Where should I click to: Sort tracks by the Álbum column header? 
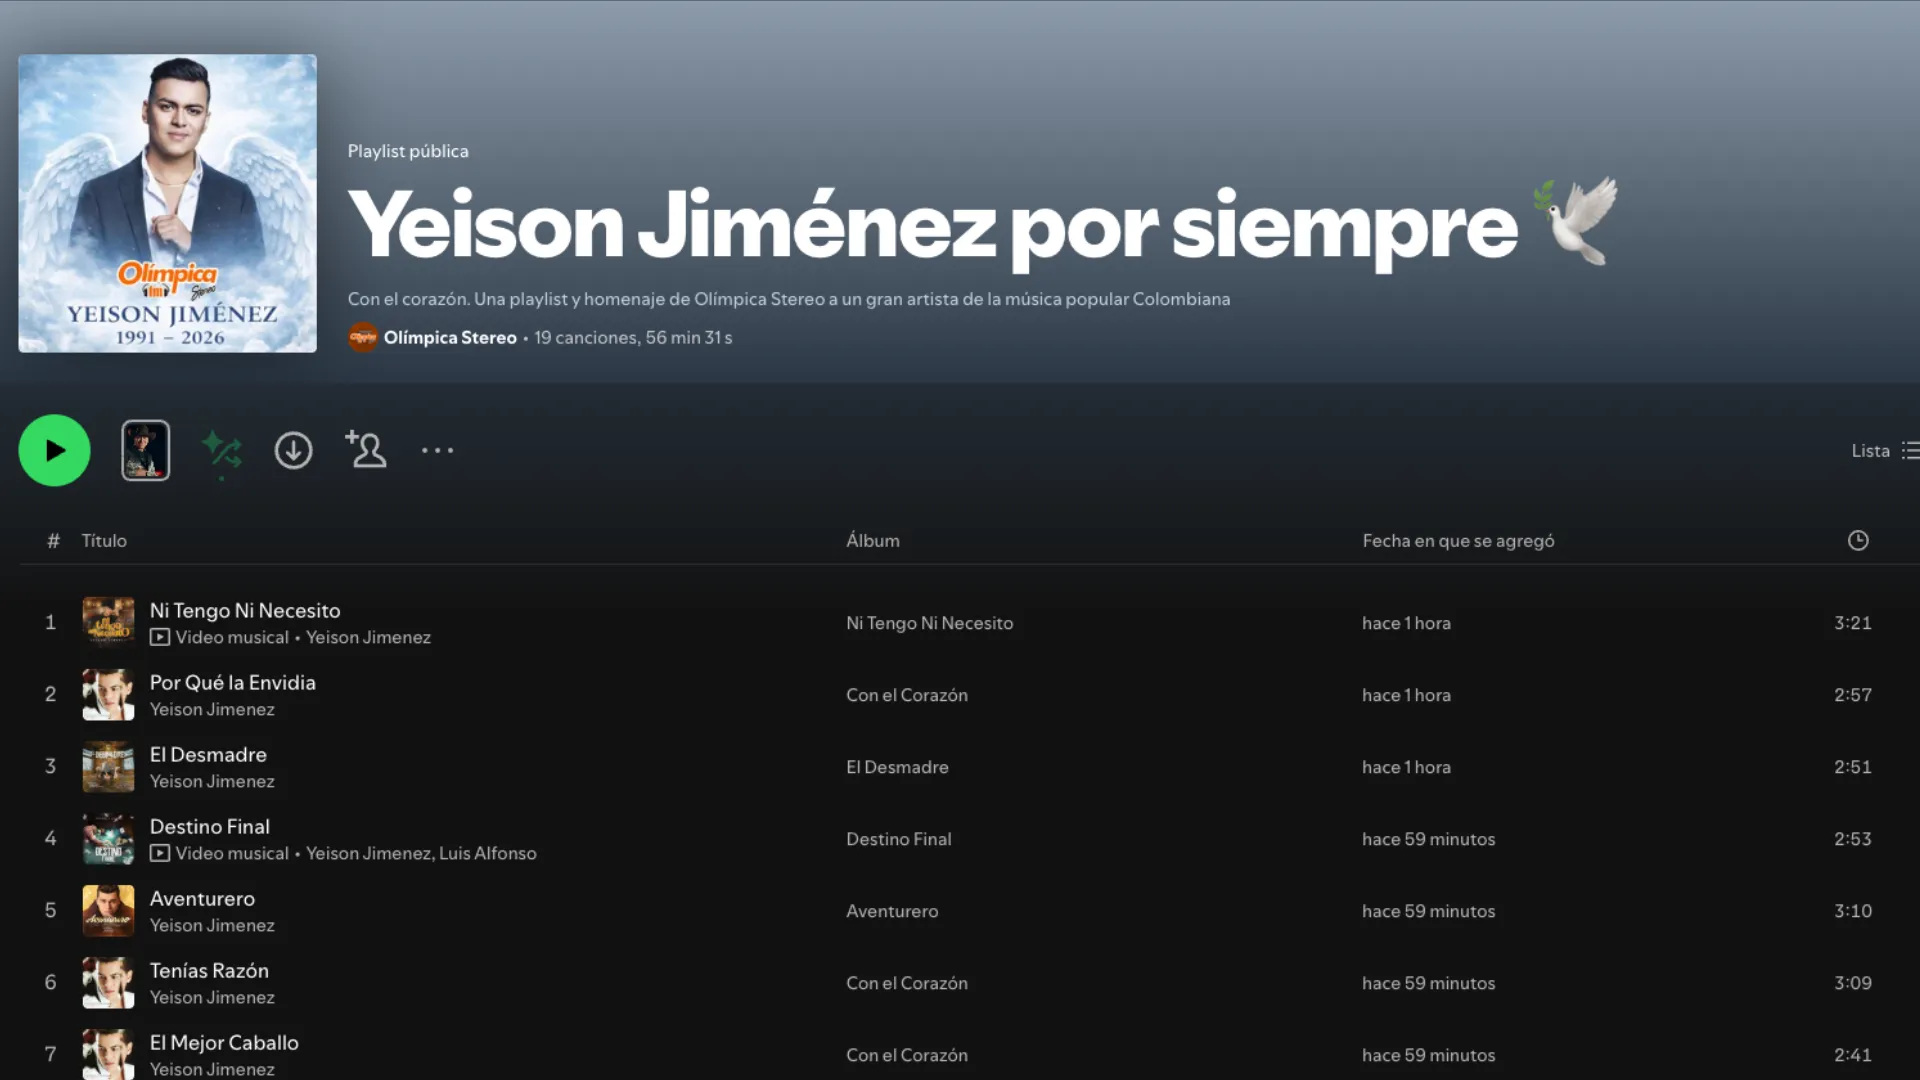click(x=872, y=540)
